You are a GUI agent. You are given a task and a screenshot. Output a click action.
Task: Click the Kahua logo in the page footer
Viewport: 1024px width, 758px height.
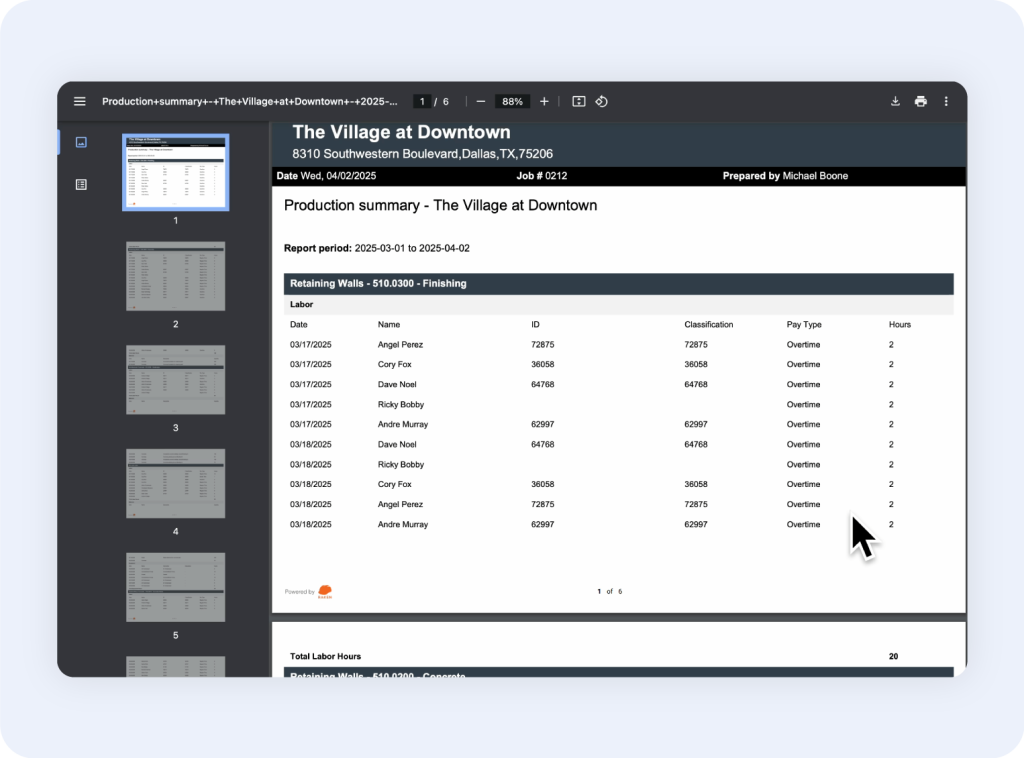(325, 592)
